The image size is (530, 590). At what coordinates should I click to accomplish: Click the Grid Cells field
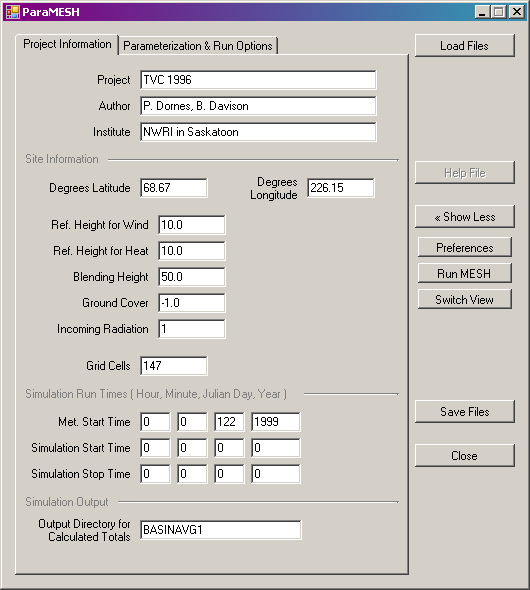(174, 366)
